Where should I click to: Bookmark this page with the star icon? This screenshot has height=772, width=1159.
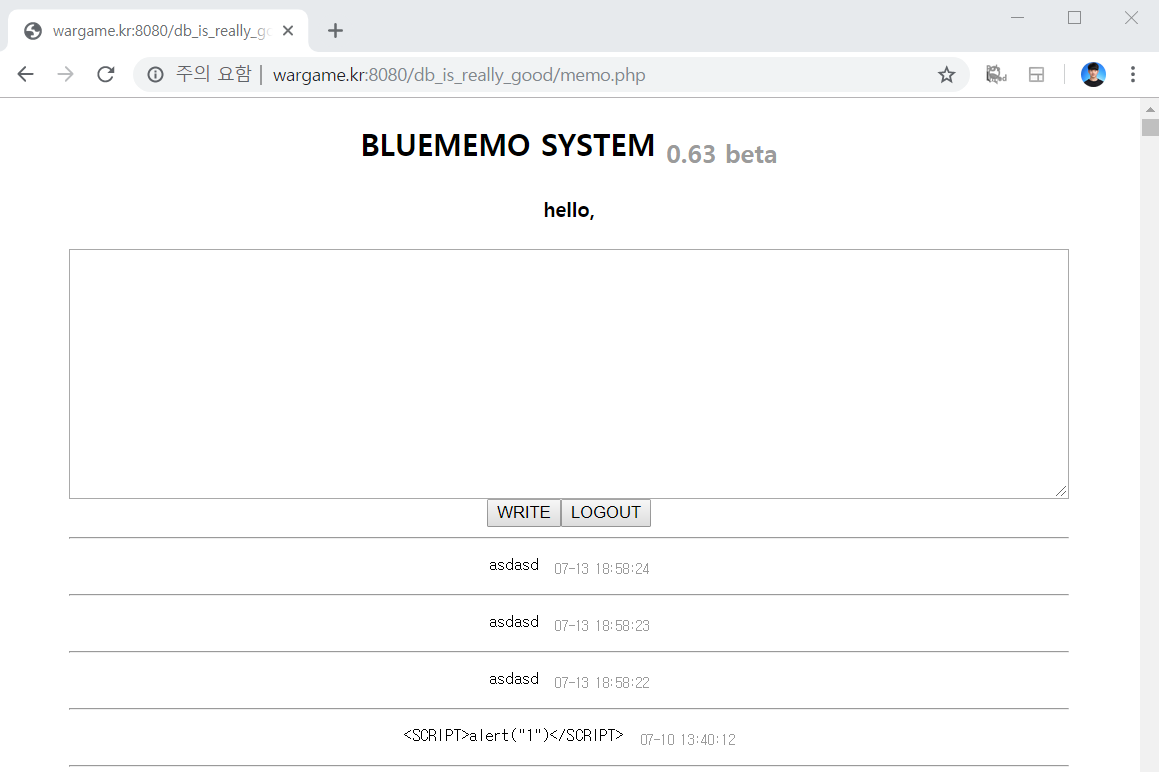(946, 75)
